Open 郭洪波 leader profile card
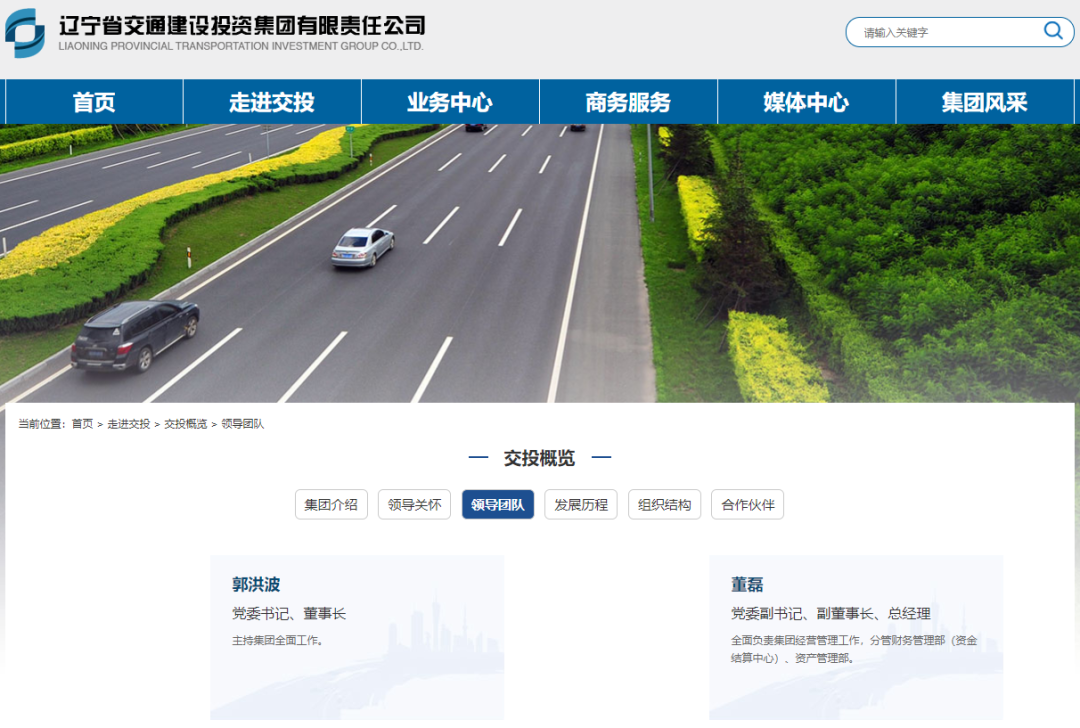 [357, 638]
